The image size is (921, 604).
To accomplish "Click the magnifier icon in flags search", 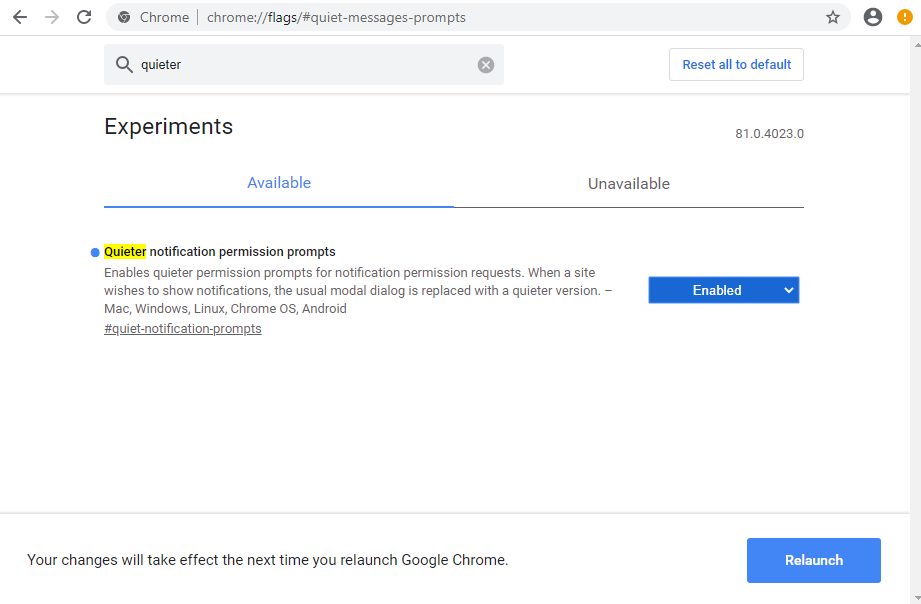I will 124,64.
